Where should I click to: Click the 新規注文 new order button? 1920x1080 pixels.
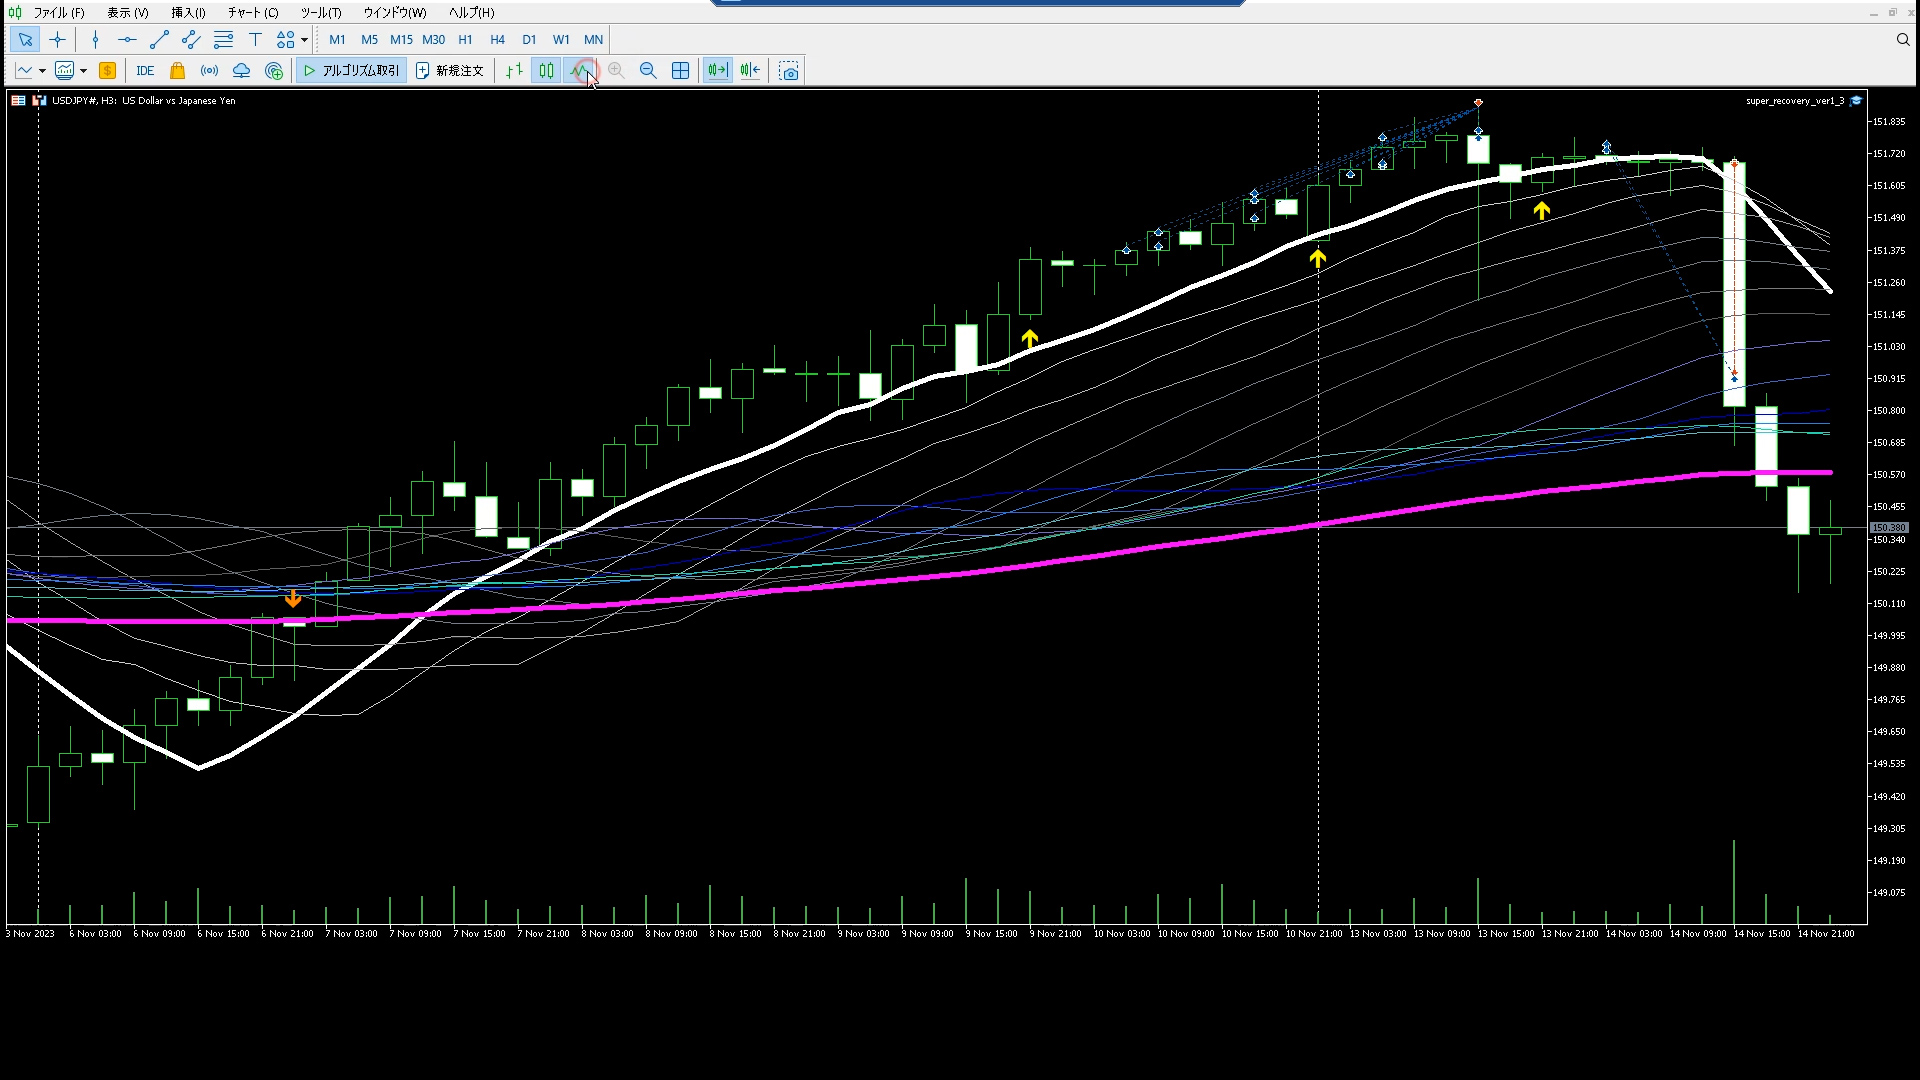click(x=450, y=71)
